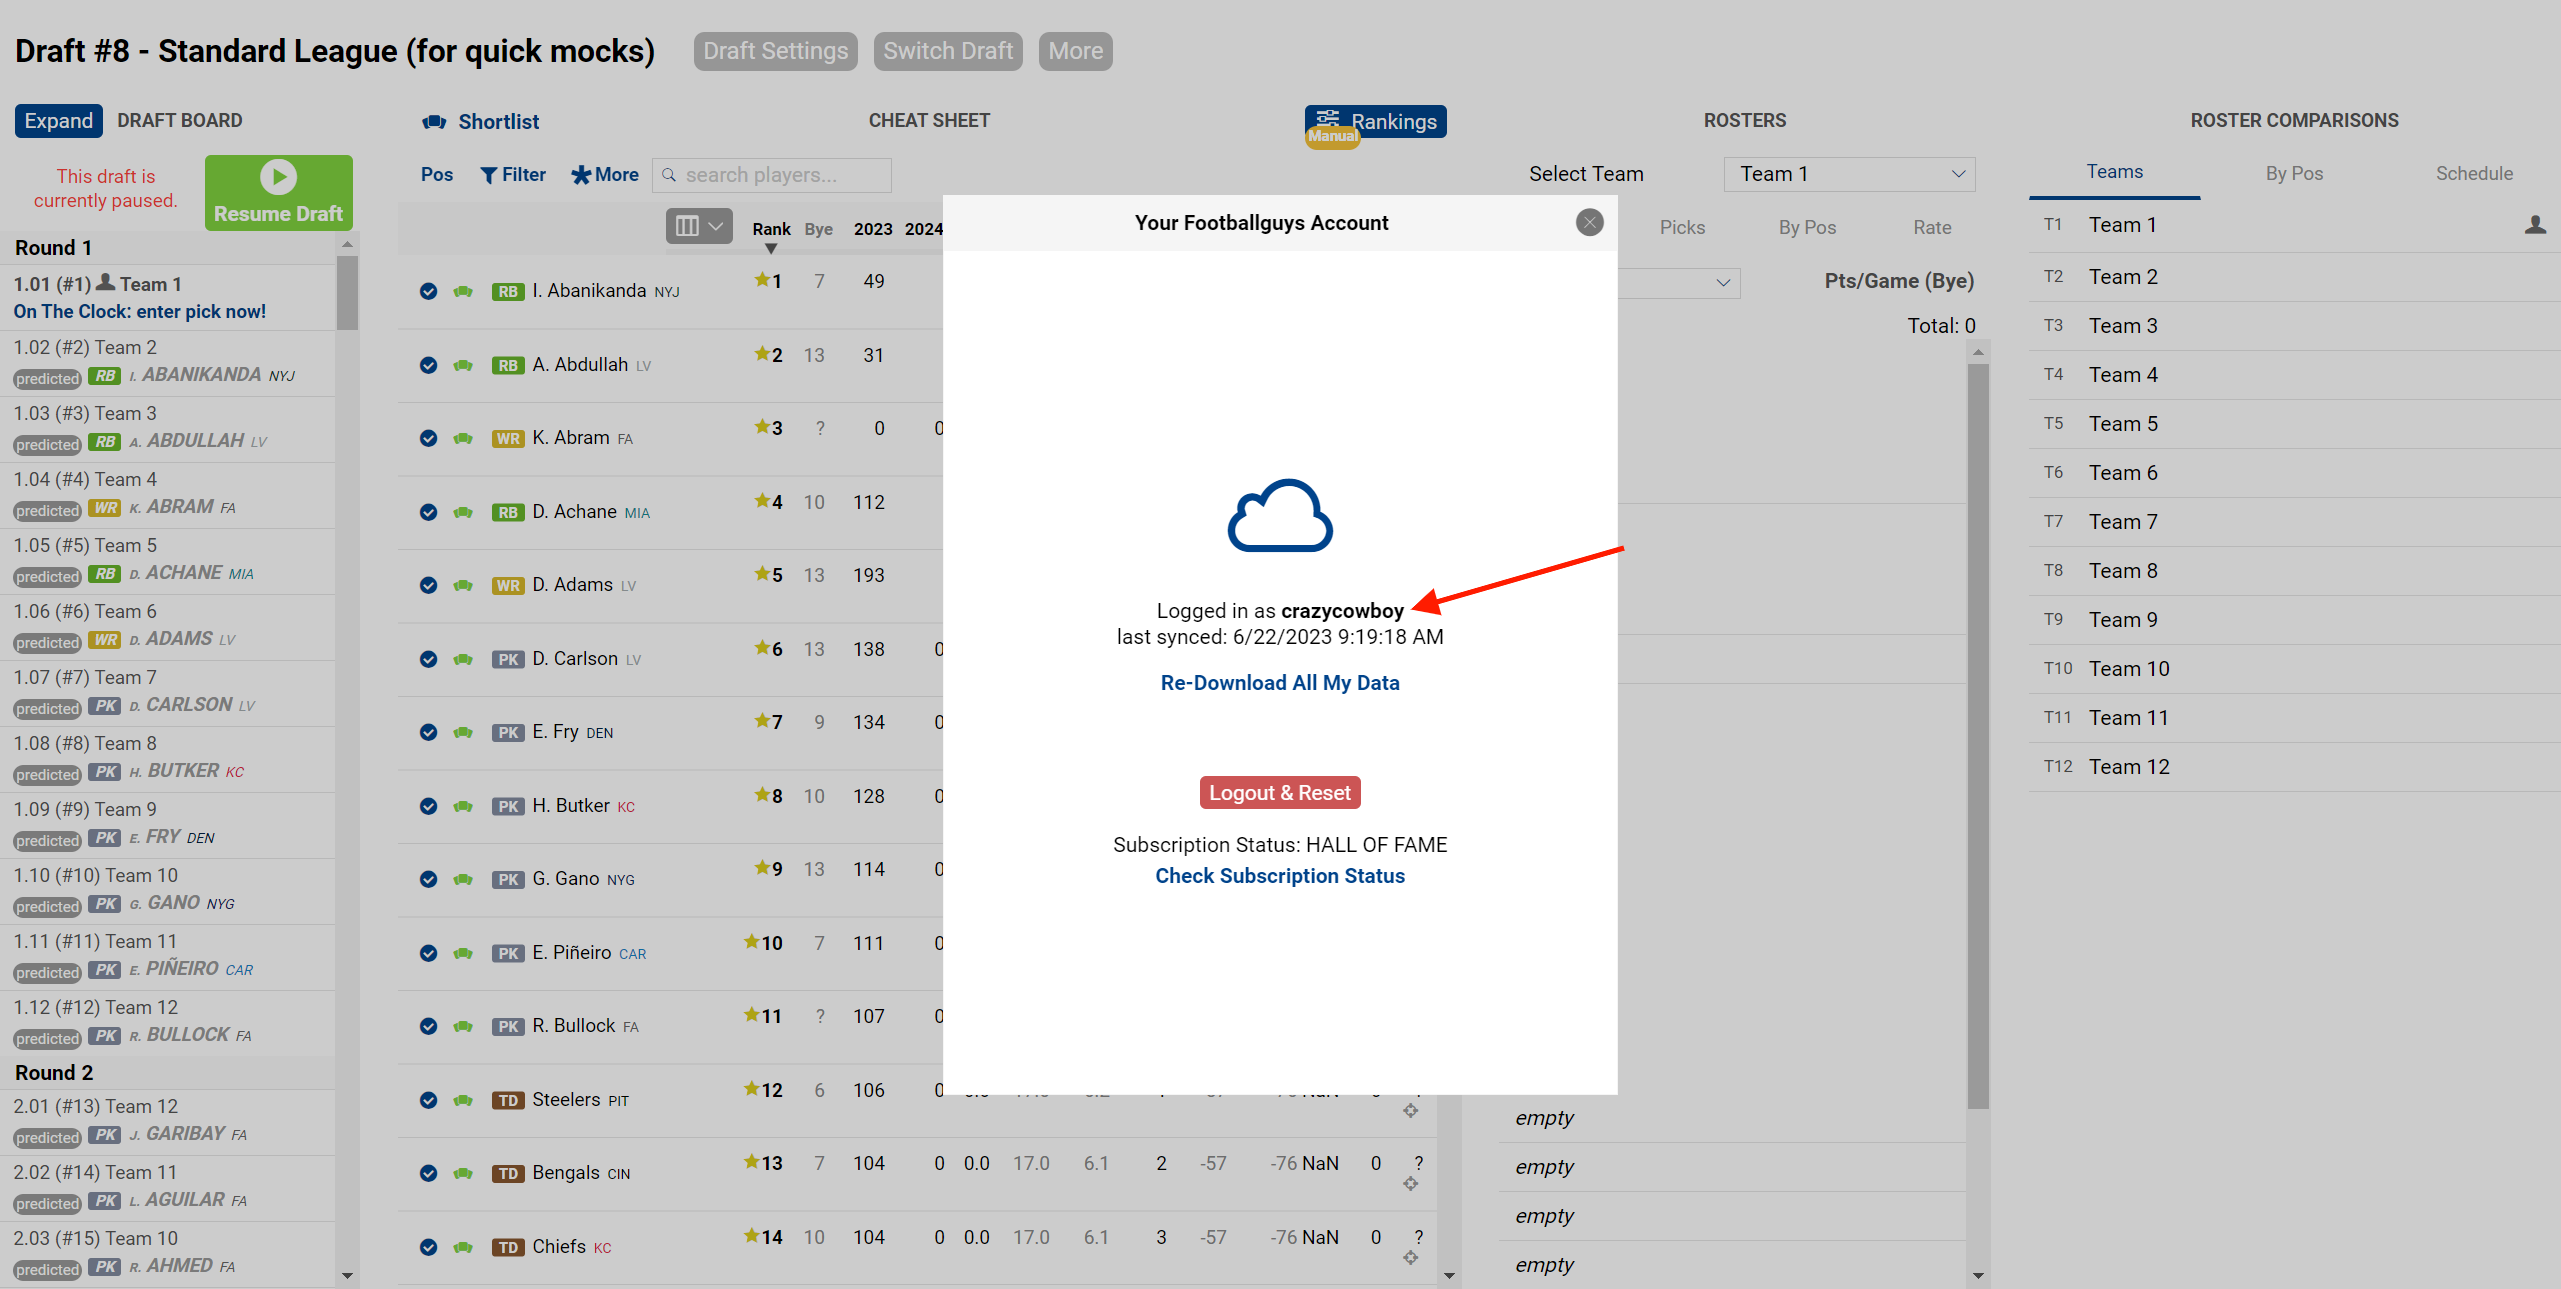2561x1289 pixels.
Task: Click star rank icon for D. Achane
Action: [x=762, y=501]
